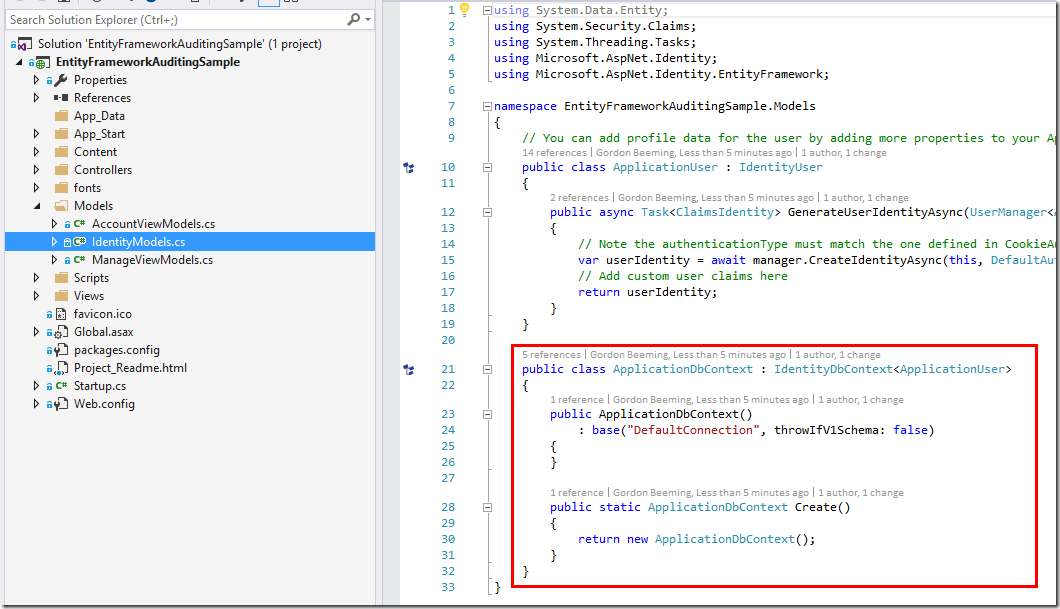Expand AccountViewModels.cs file node

click(x=55, y=224)
